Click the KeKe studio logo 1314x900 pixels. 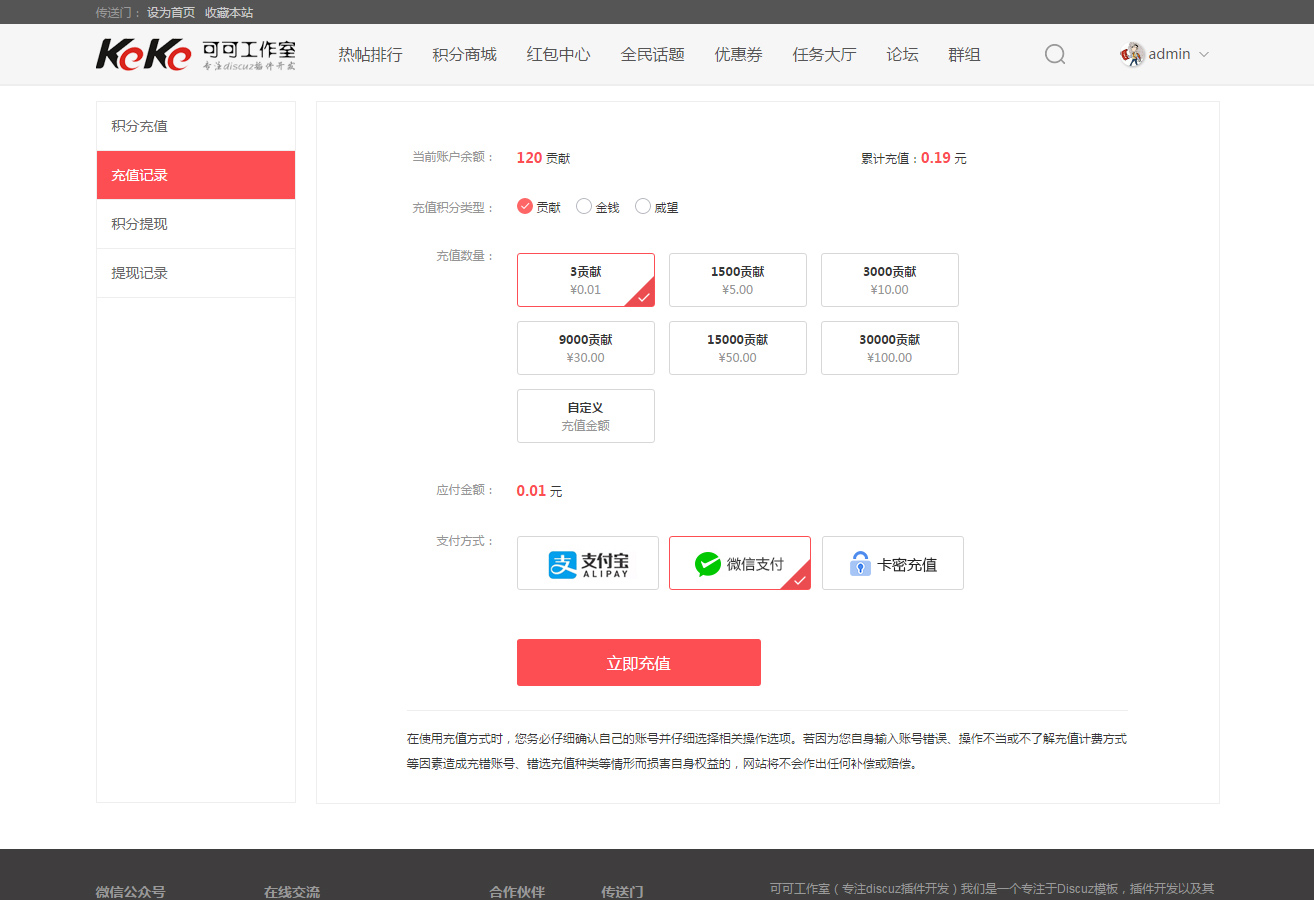(195, 54)
